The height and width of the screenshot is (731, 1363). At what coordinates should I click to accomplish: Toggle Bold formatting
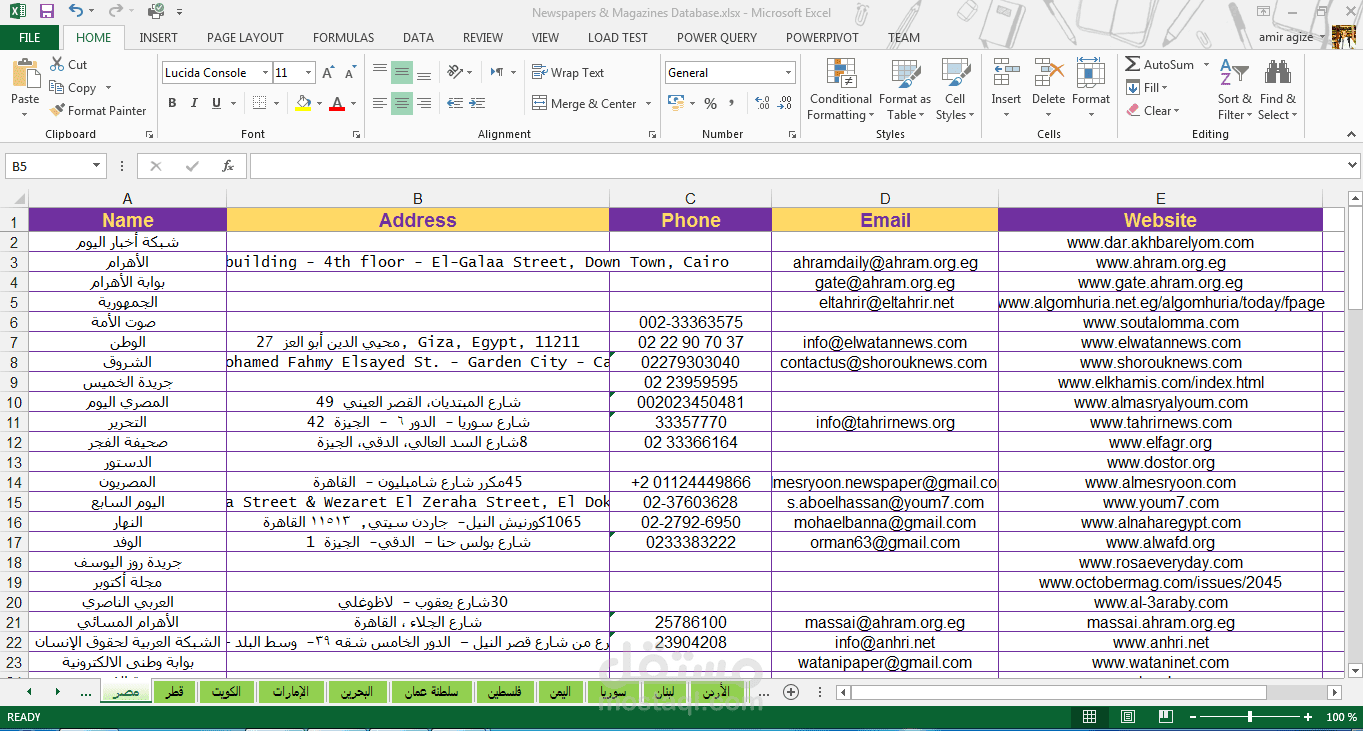(x=172, y=103)
